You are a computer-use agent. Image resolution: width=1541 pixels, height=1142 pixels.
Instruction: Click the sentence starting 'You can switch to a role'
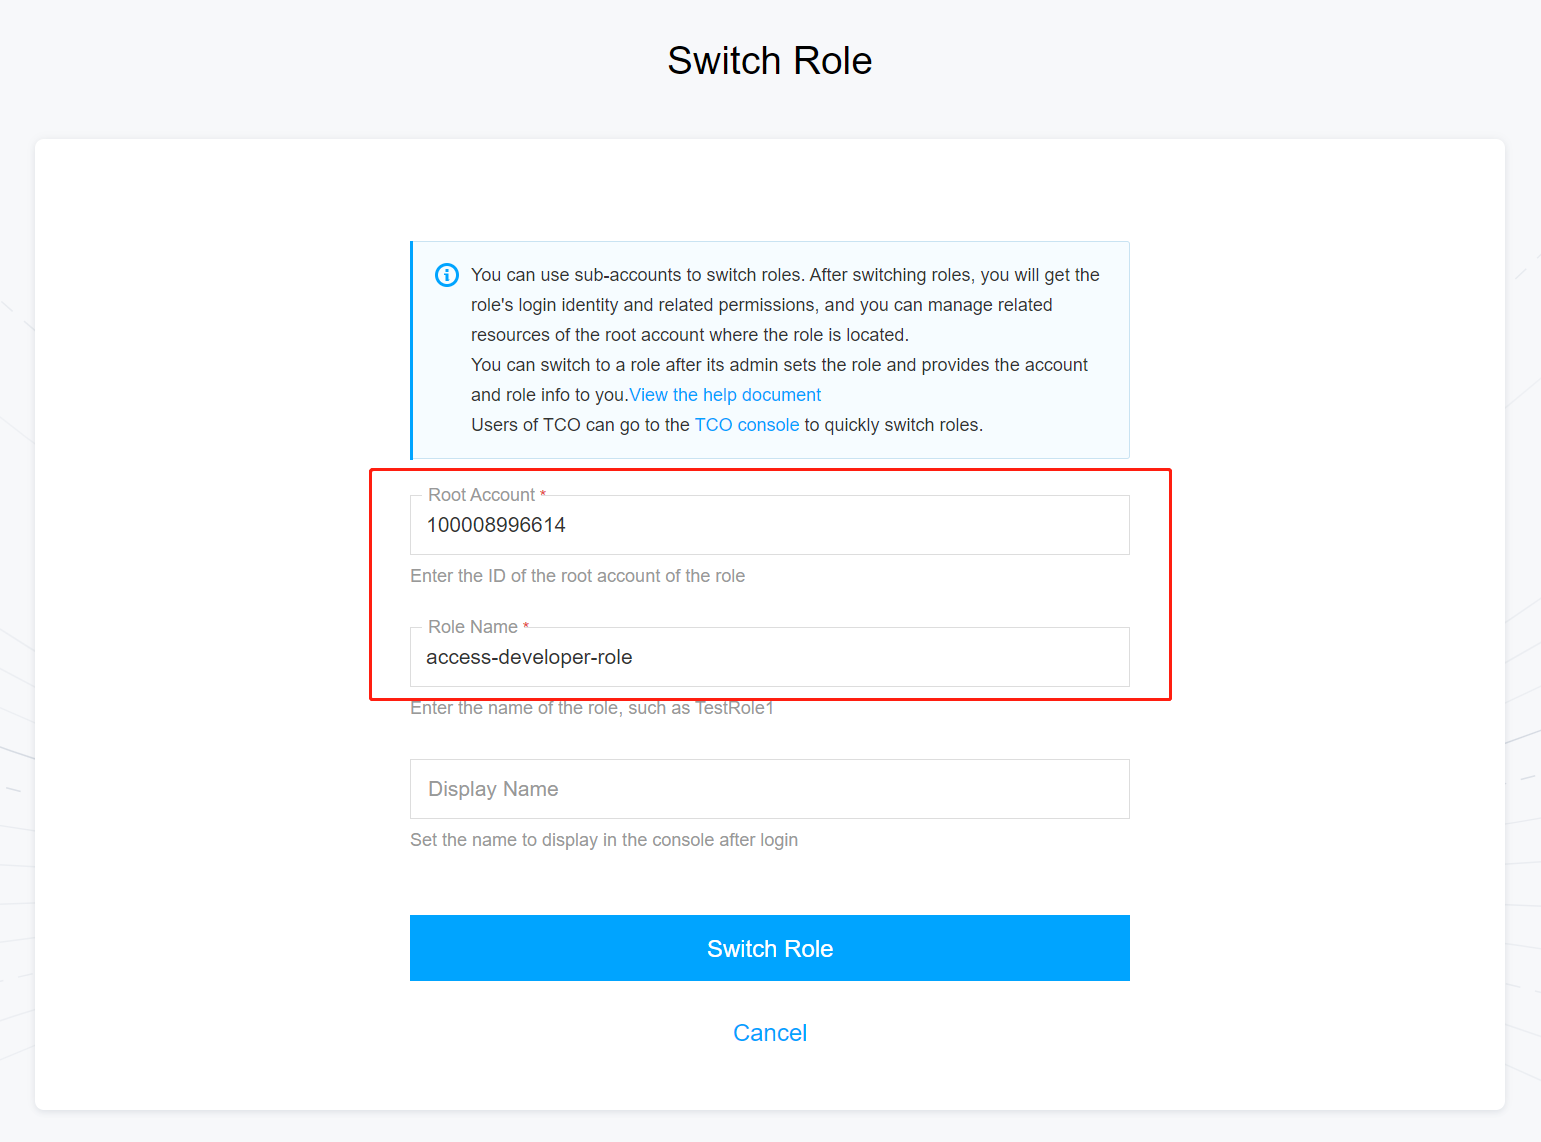click(779, 365)
